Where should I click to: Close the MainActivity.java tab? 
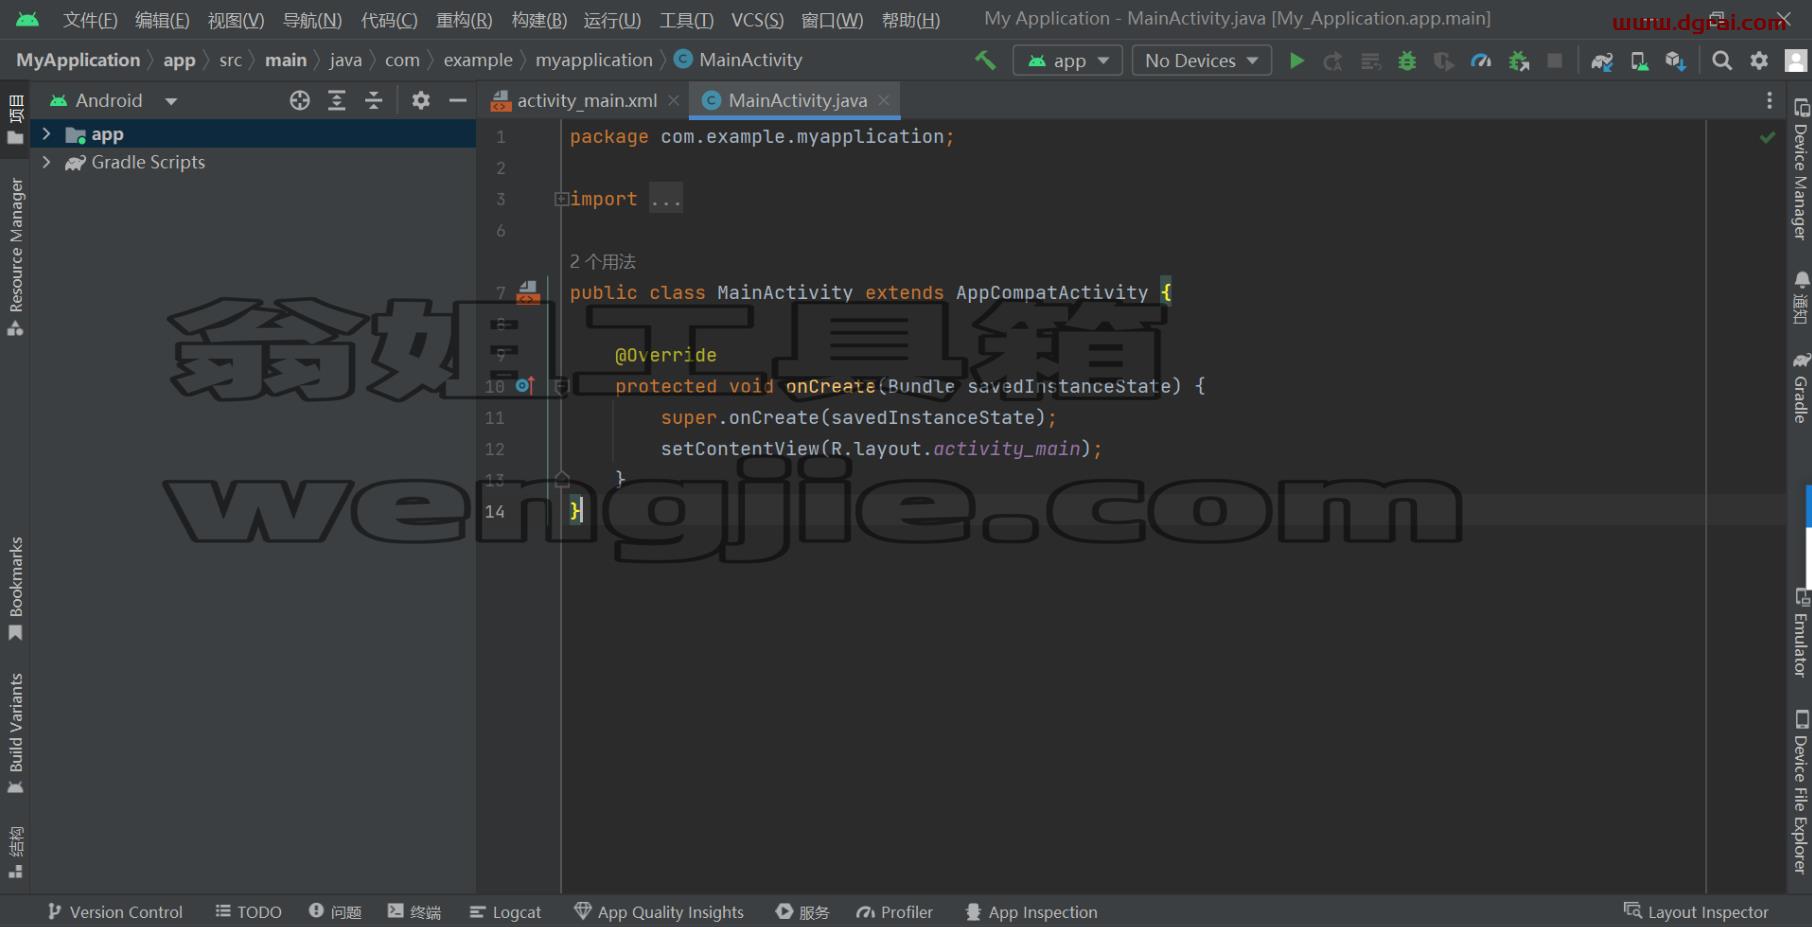coord(884,100)
